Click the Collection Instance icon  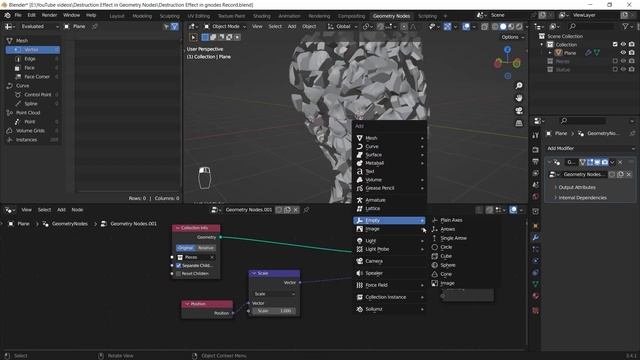pyautogui.click(x=360, y=297)
